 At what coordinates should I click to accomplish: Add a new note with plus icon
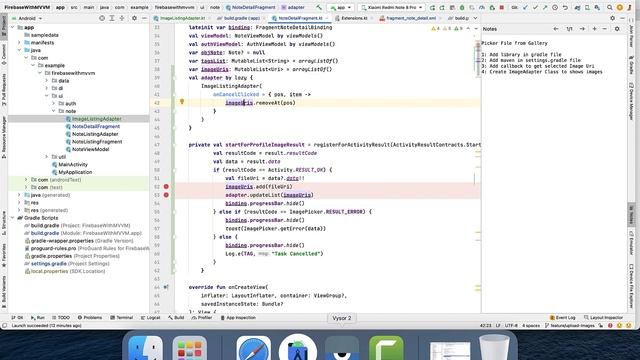[594, 29]
